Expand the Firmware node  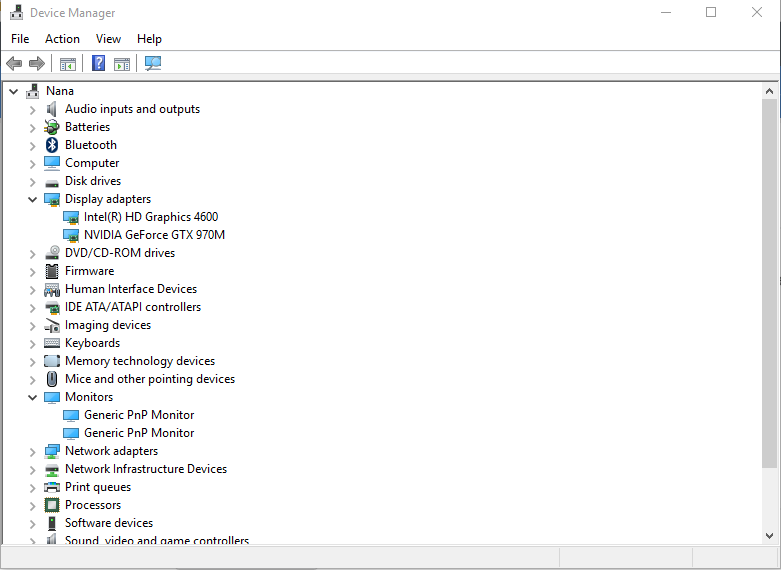click(32, 272)
